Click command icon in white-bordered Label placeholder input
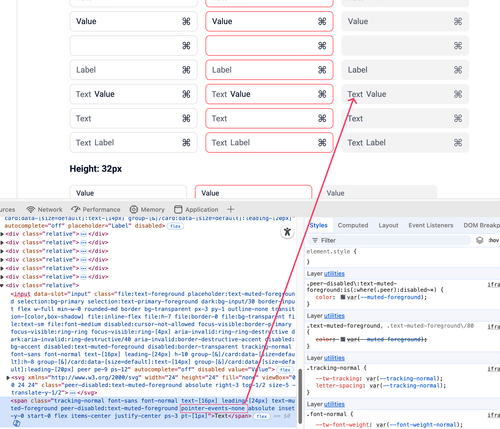500x429 pixels. (x=186, y=70)
